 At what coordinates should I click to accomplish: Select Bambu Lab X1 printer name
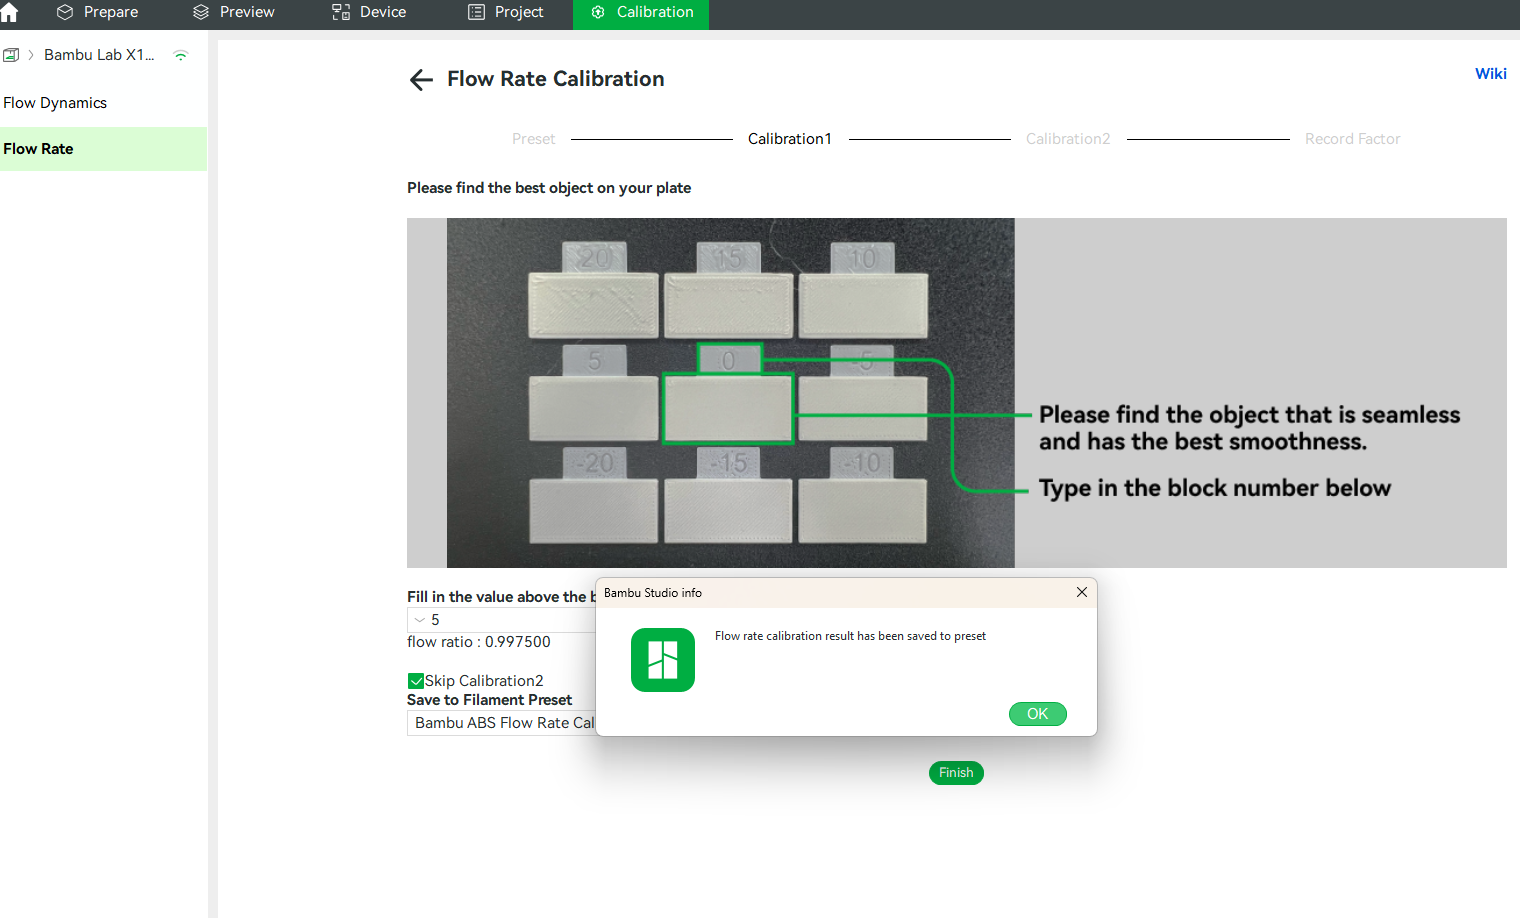coord(99,55)
